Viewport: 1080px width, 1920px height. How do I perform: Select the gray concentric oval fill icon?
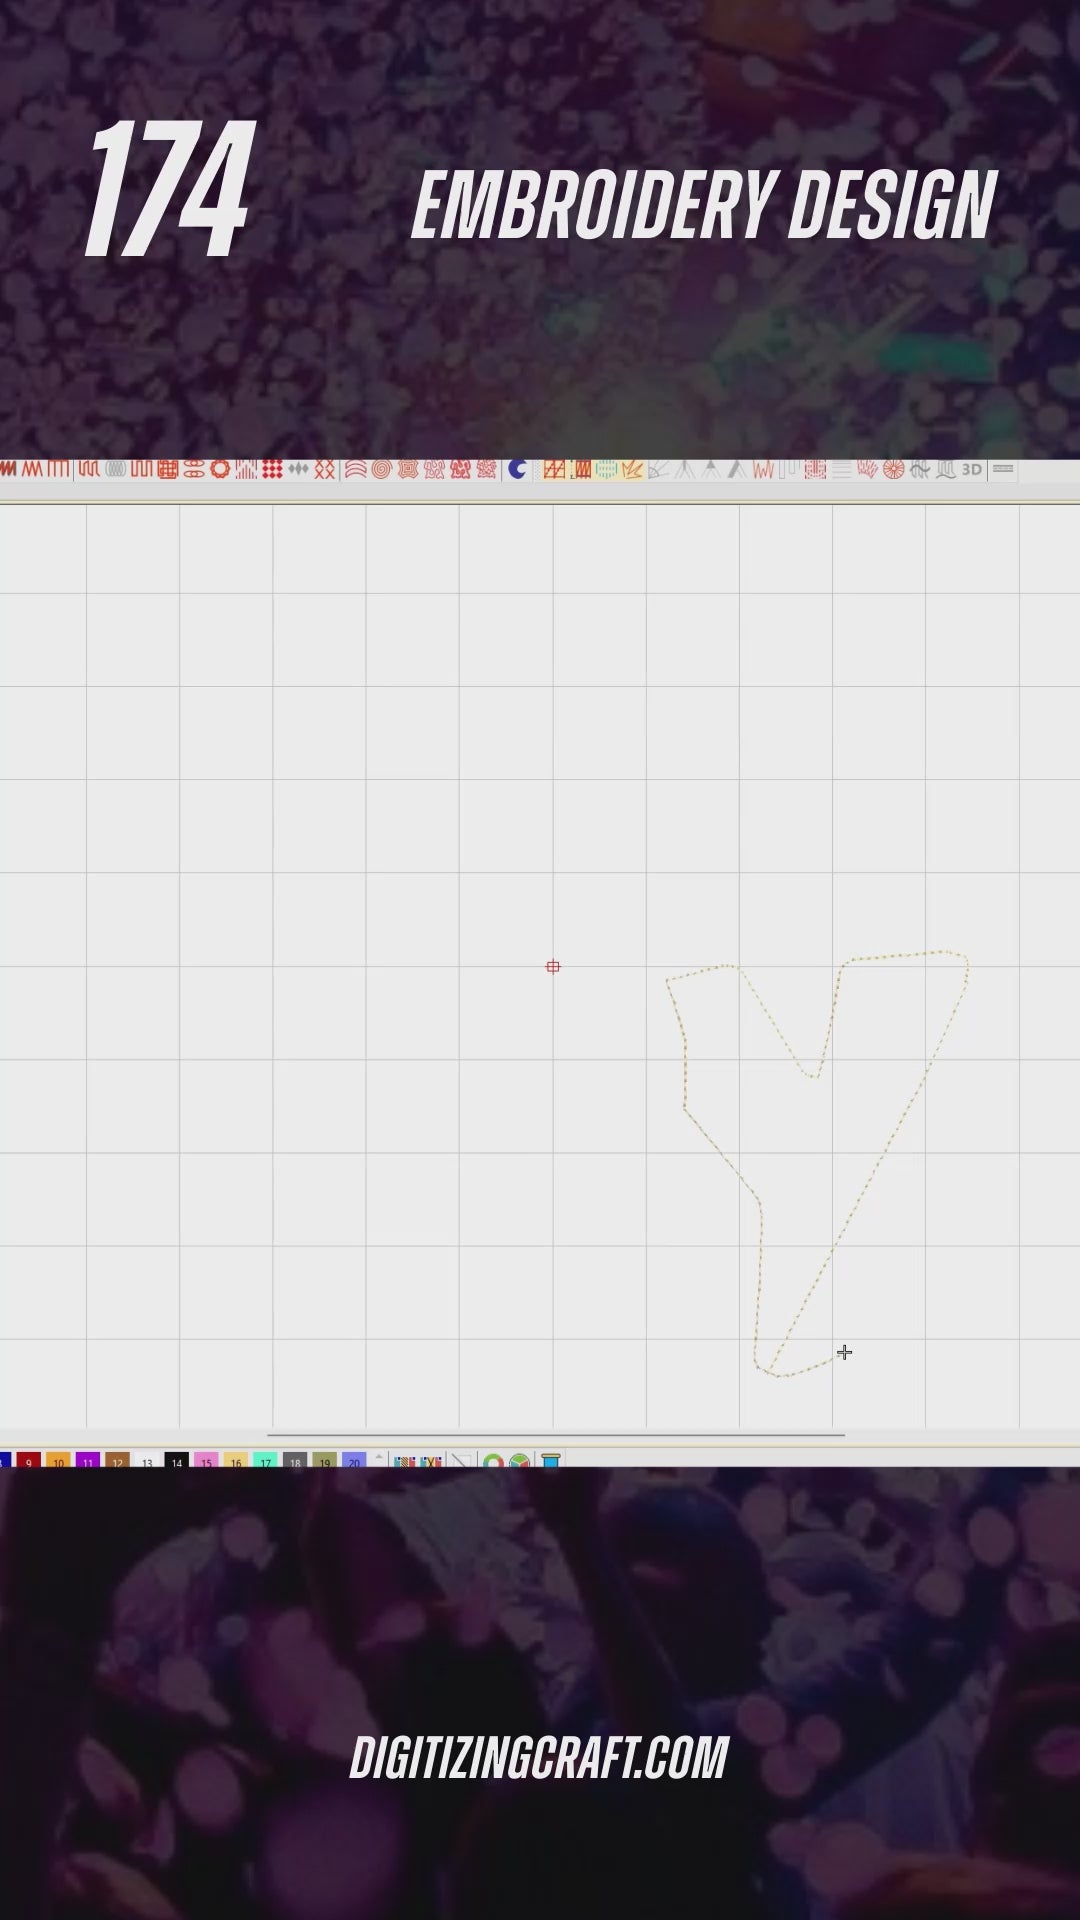point(115,470)
